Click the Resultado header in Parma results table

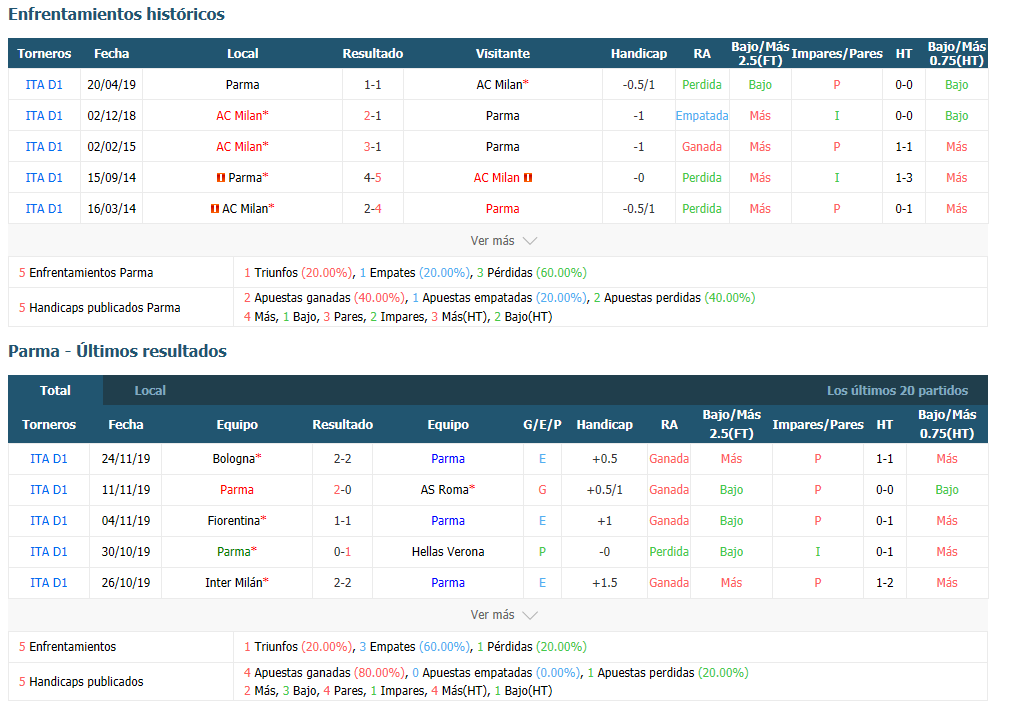(x=343, y=425)
